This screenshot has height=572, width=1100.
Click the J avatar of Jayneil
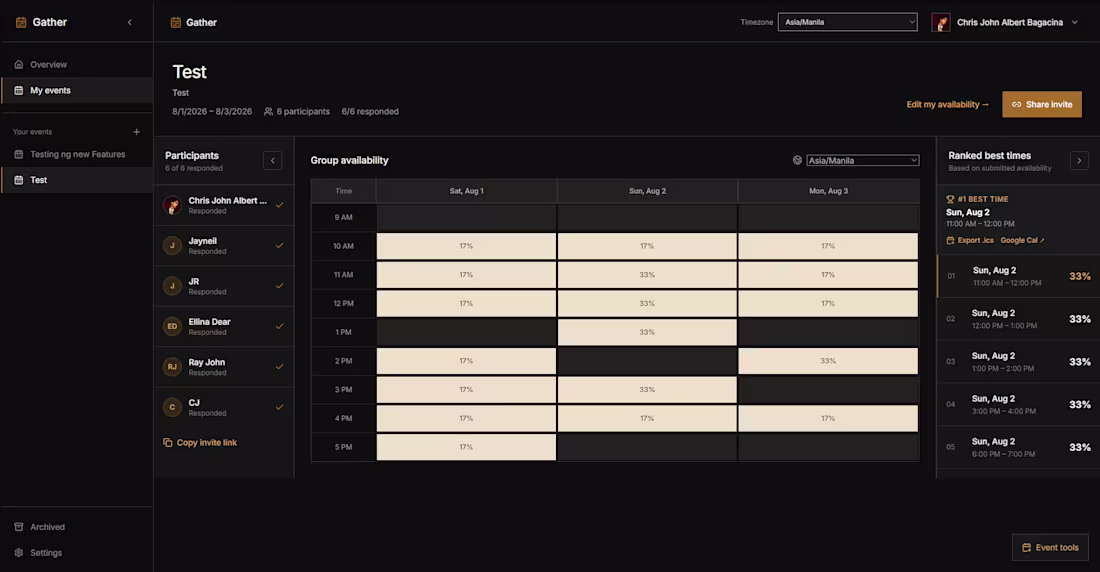[x=172, y=246]
